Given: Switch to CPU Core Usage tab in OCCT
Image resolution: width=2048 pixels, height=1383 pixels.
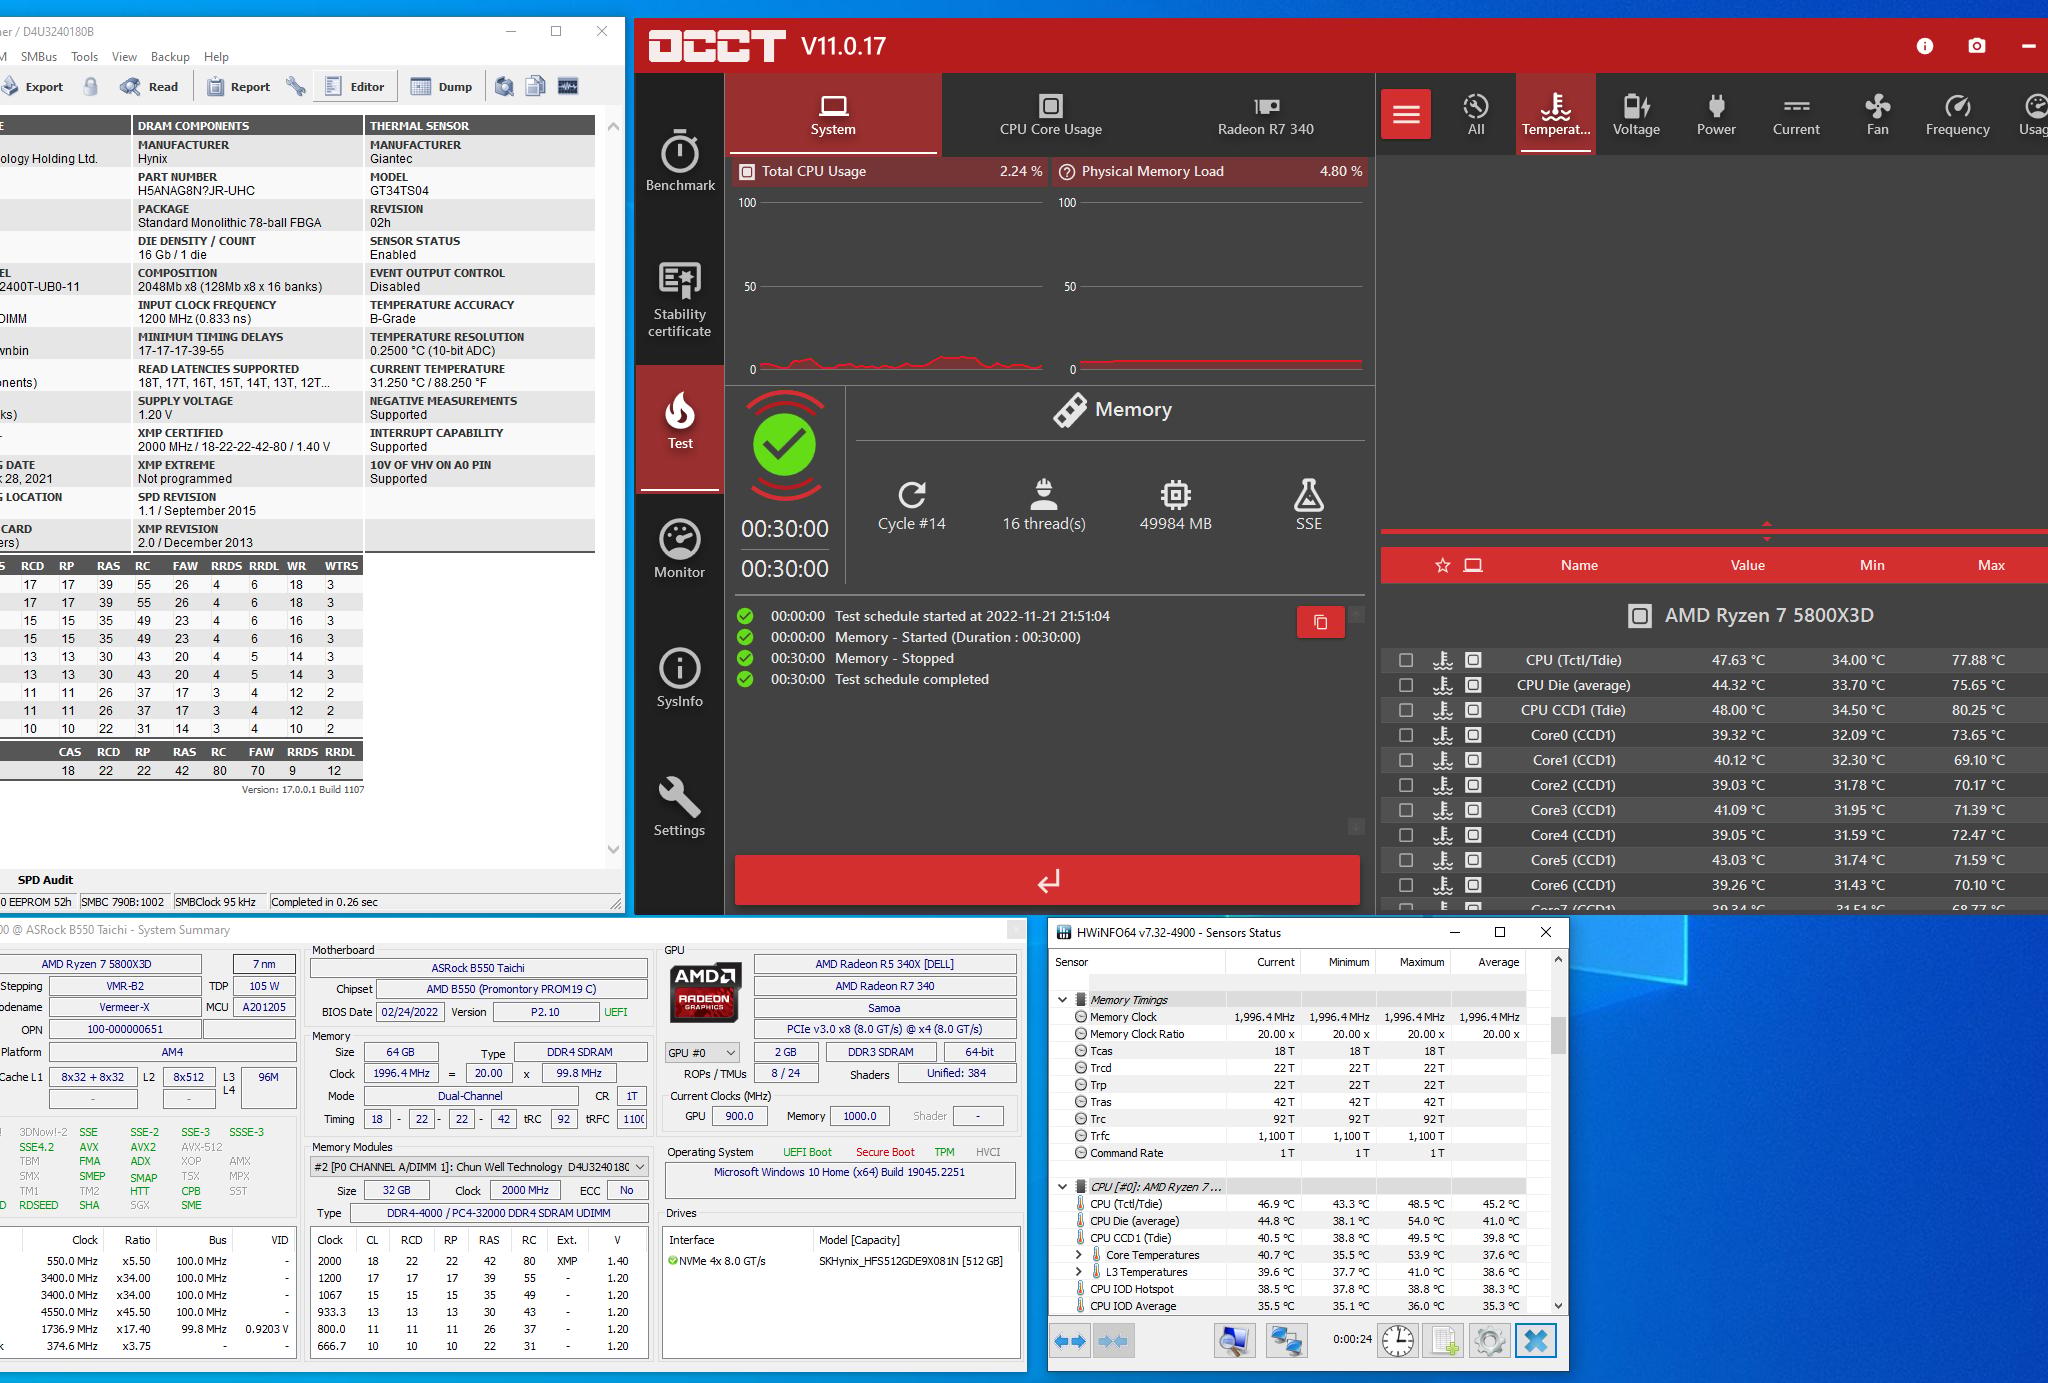Looking at the screenshot, I should coord(1050,115).
